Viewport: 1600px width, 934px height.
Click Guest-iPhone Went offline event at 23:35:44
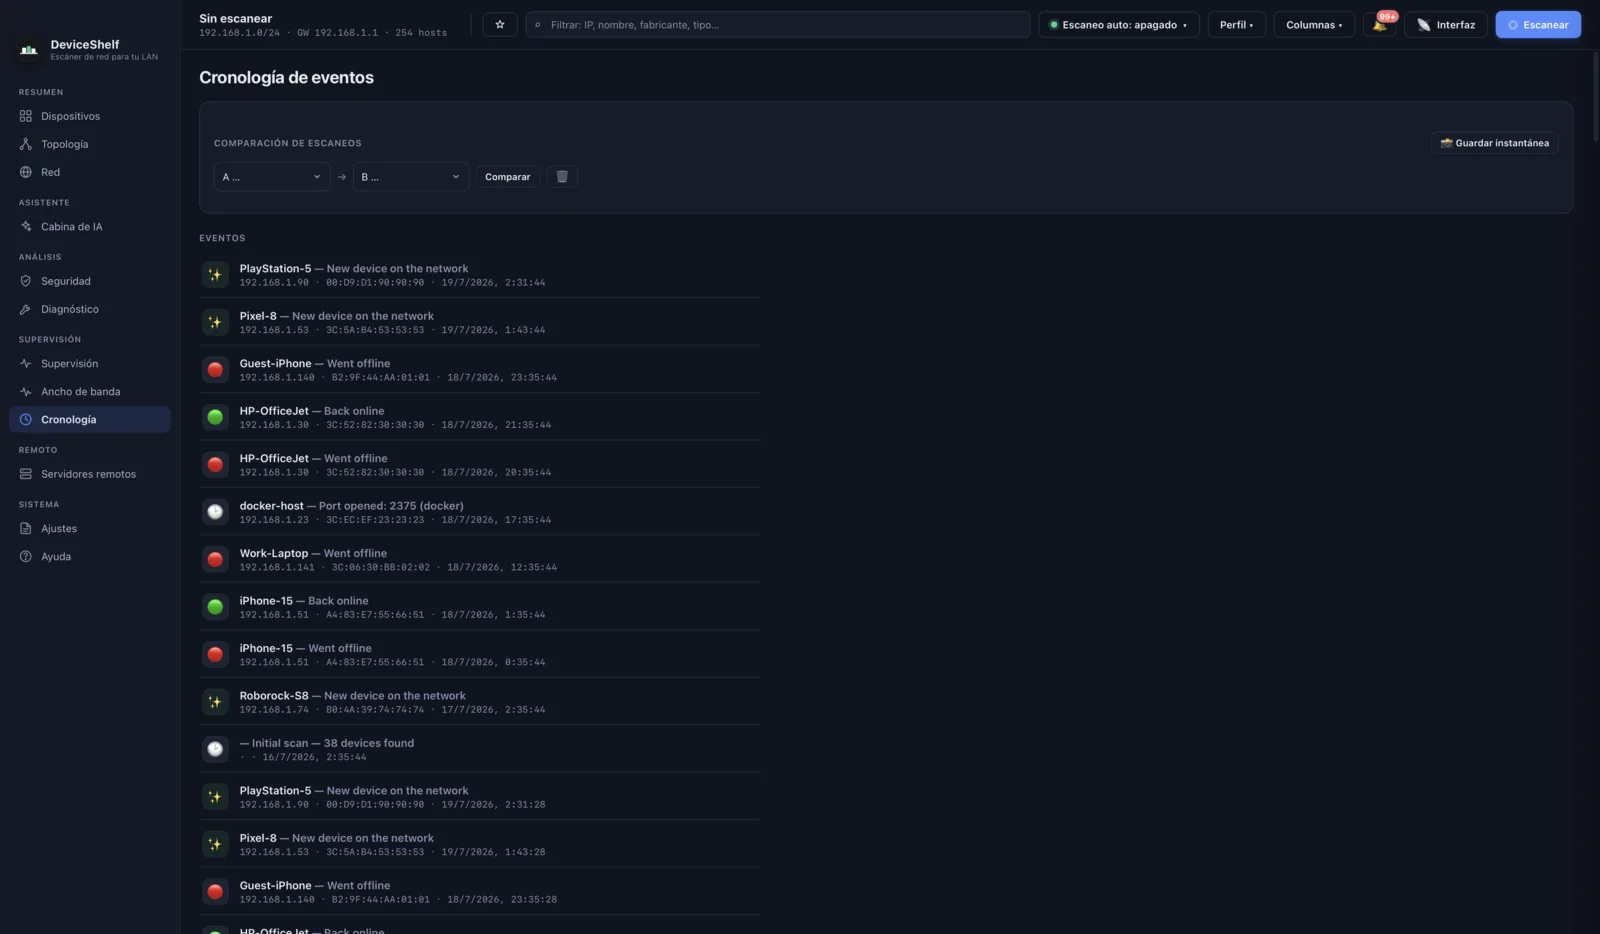480,370
